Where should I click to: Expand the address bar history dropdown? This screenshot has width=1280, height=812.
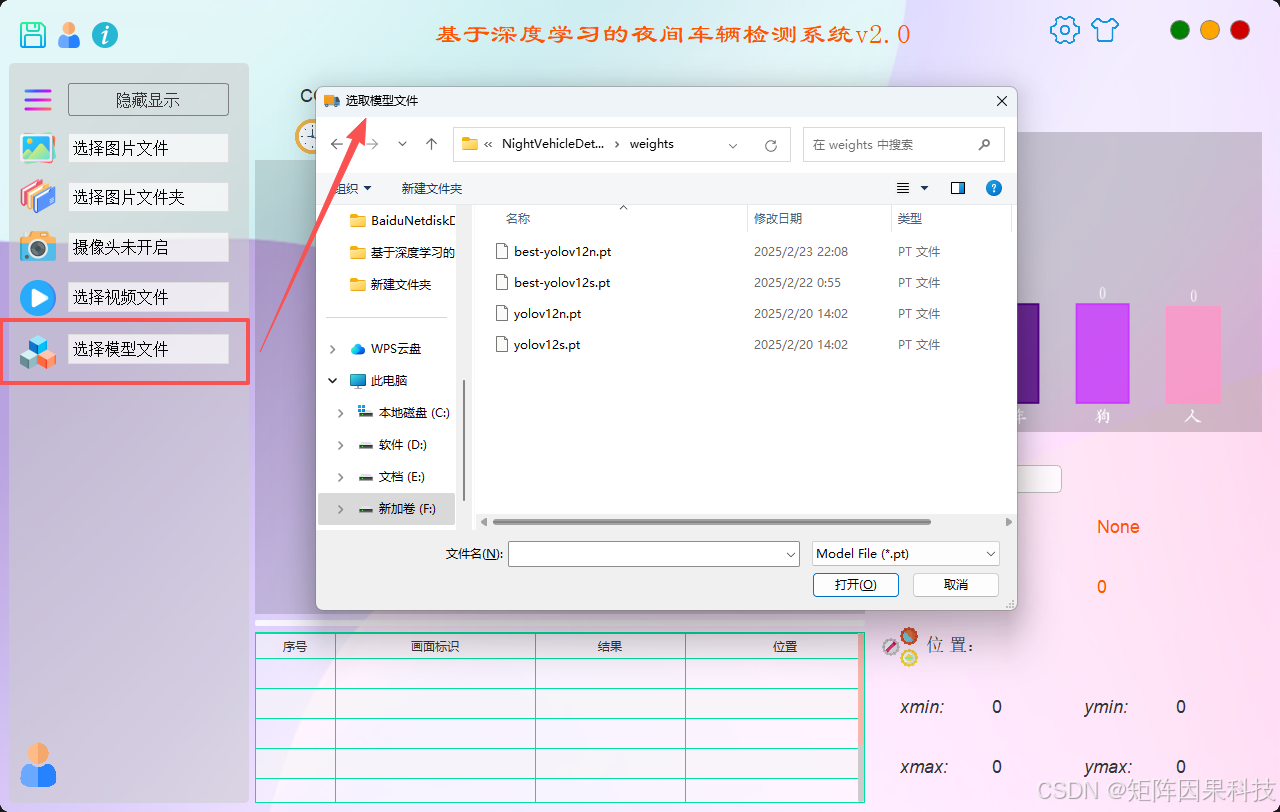tap(733, 145)
